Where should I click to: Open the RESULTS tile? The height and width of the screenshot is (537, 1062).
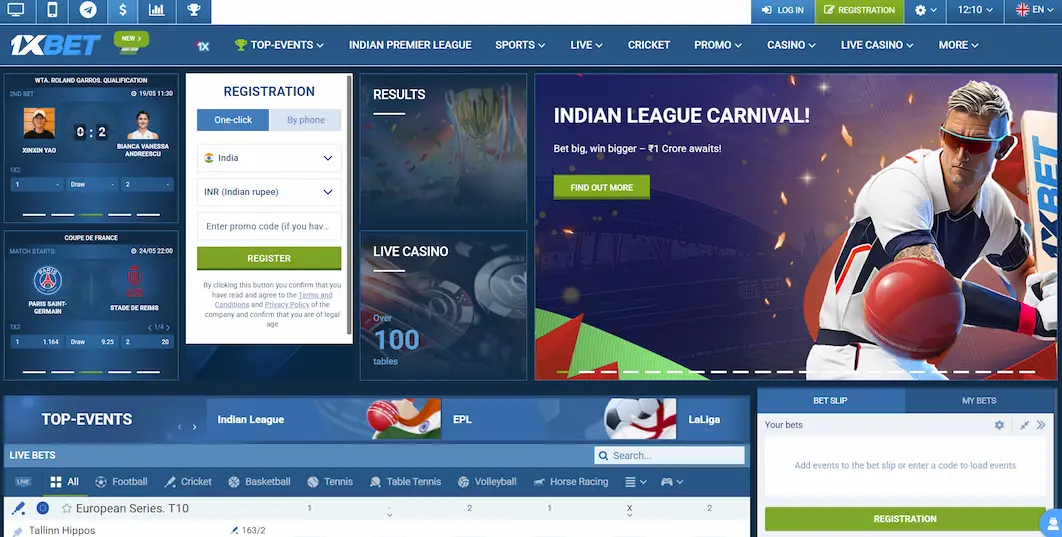click(443, 149)
